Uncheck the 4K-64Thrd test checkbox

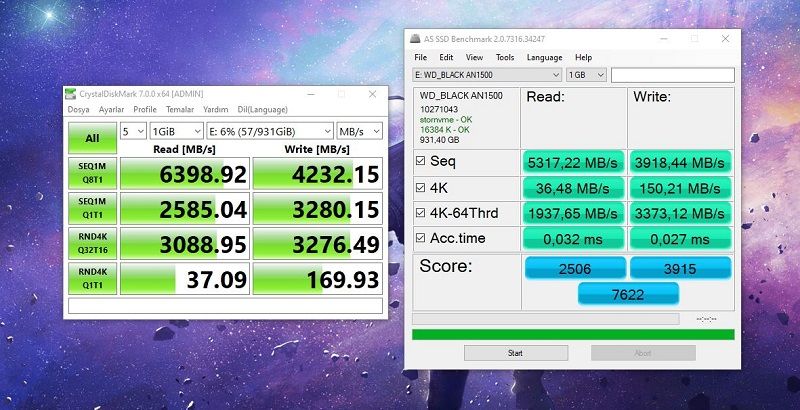(x=420, y=213)
